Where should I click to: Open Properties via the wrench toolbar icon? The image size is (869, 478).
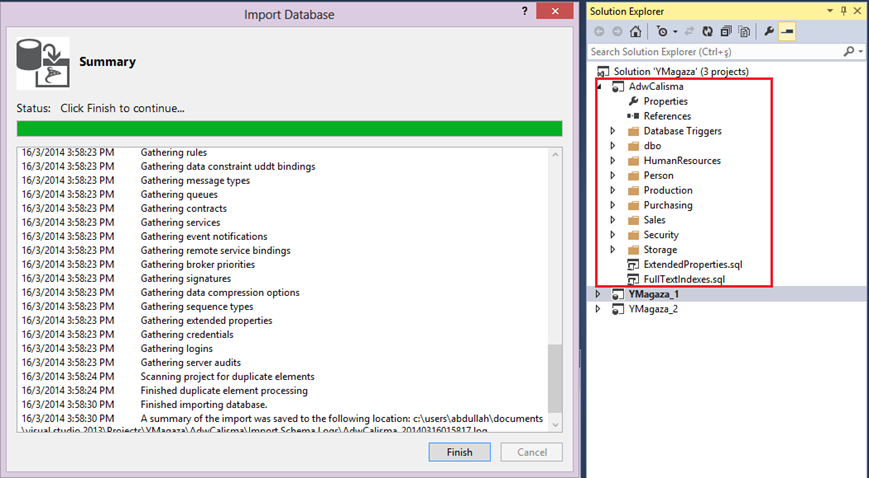[769, 32]
